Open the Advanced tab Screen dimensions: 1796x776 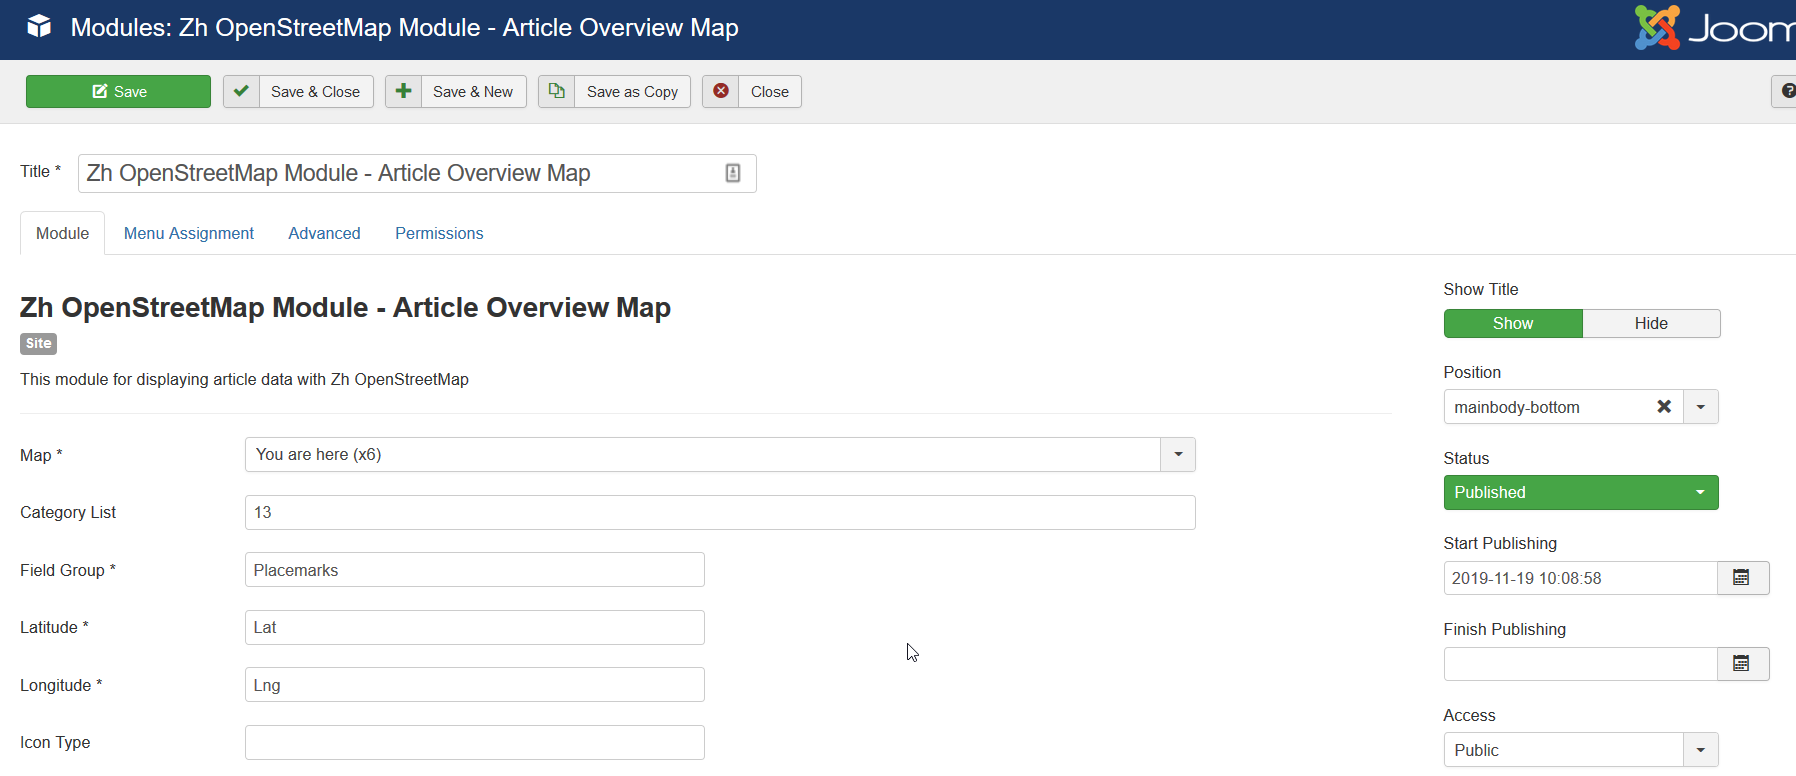[324, 233]
